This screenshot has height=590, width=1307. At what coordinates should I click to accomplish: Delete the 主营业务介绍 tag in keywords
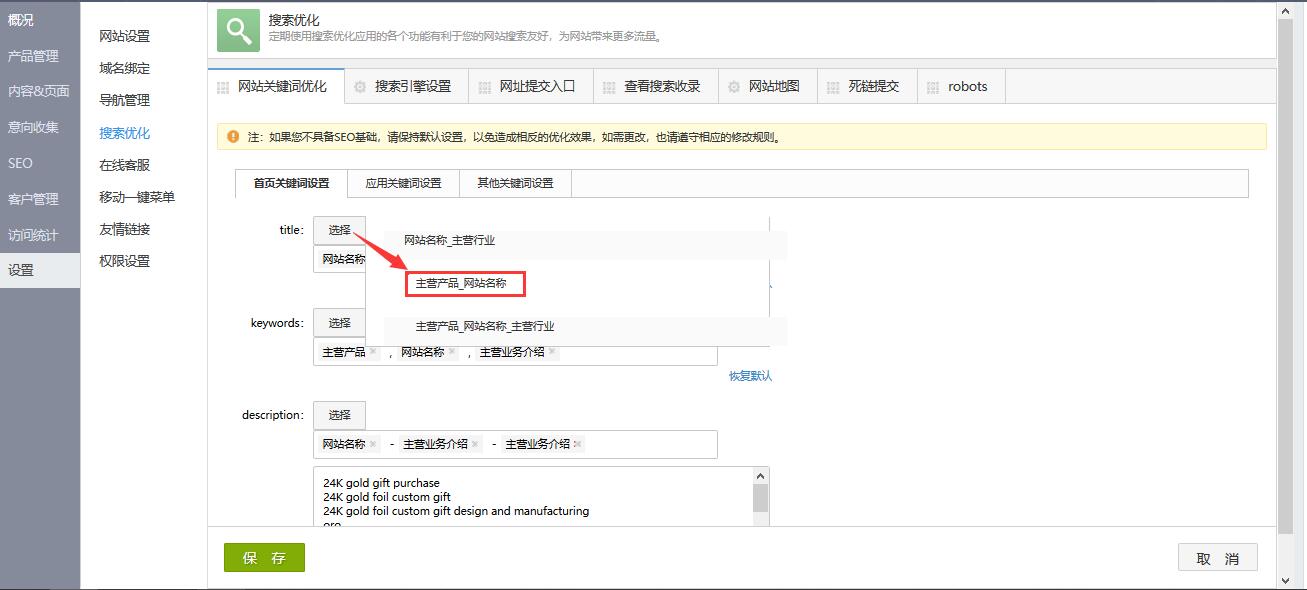point(552,352)
